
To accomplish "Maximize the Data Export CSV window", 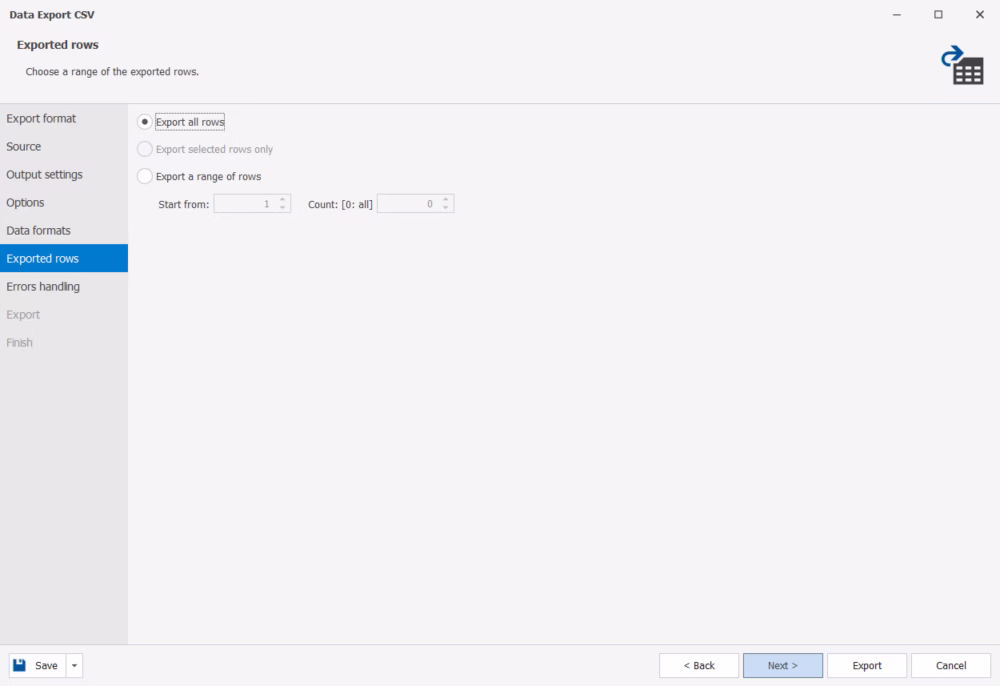I will pyautogui.click(x=938, y=15).
